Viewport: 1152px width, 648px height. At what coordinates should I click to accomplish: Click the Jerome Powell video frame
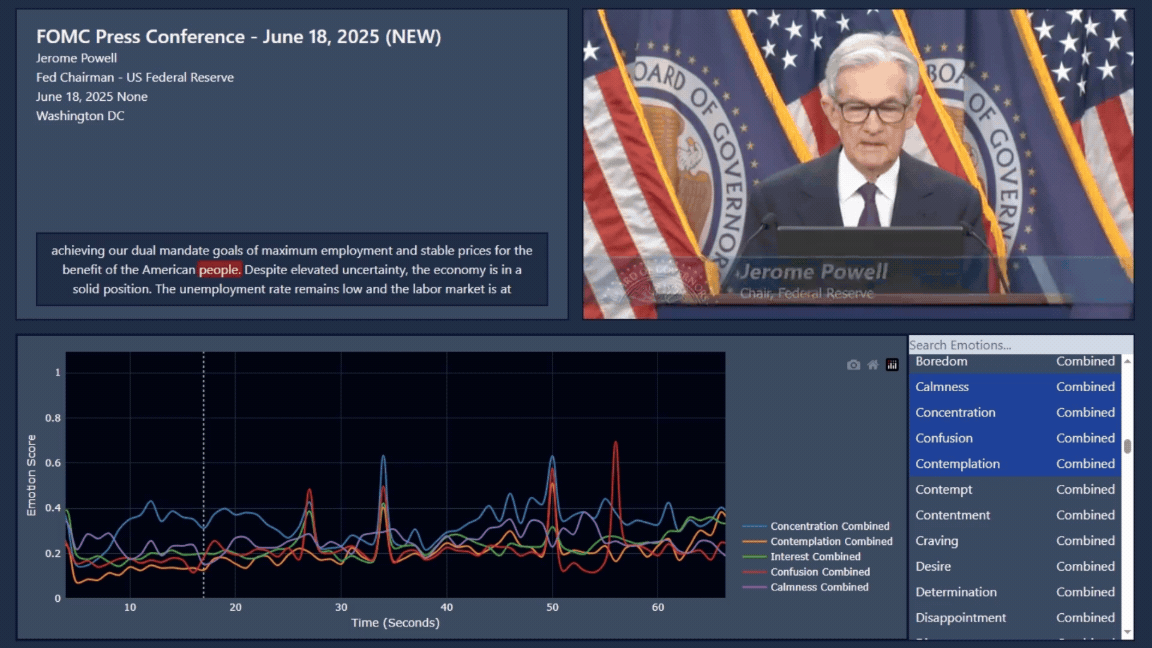click(858, 164)
